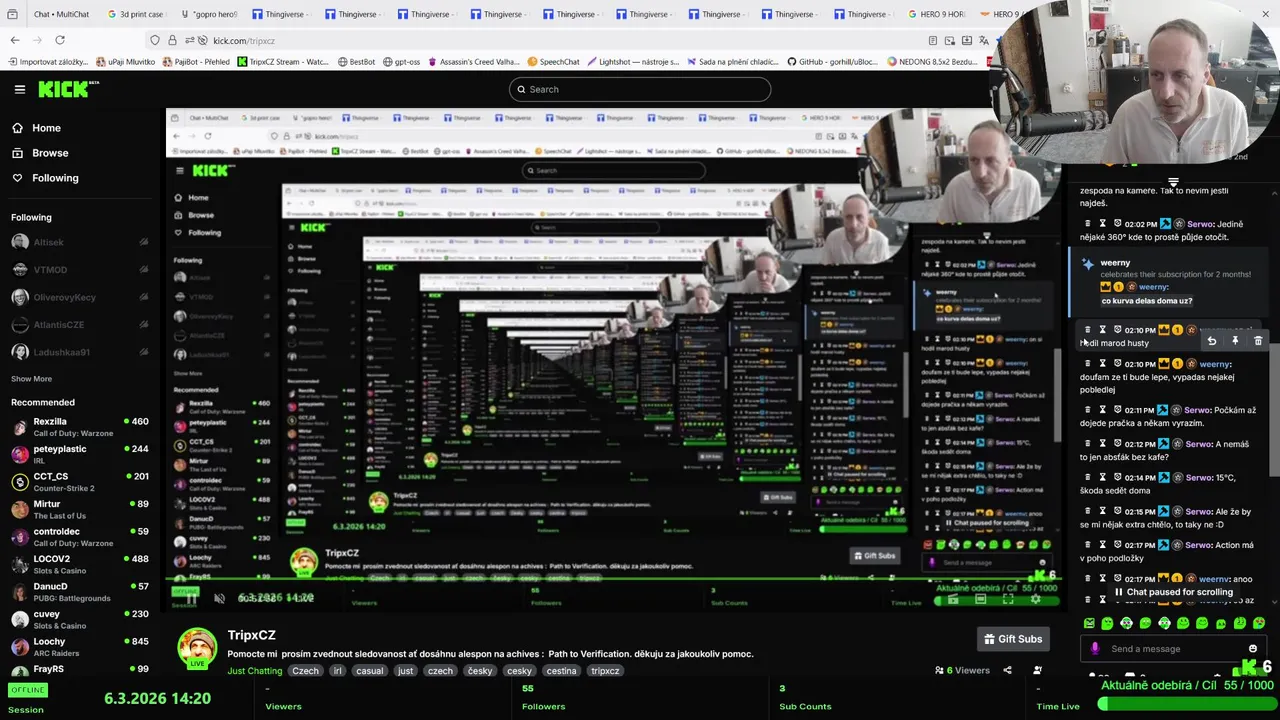The image size is (1280, 720).
Task: Open the PajiBot - Přehled bookmark
Action: (x=195, y=62)
